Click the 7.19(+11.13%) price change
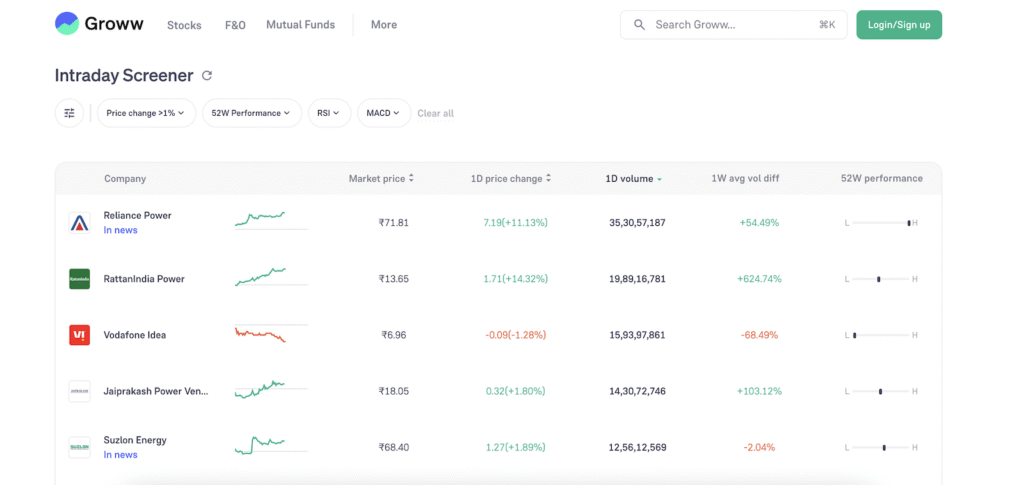 (x=515, y=223)
